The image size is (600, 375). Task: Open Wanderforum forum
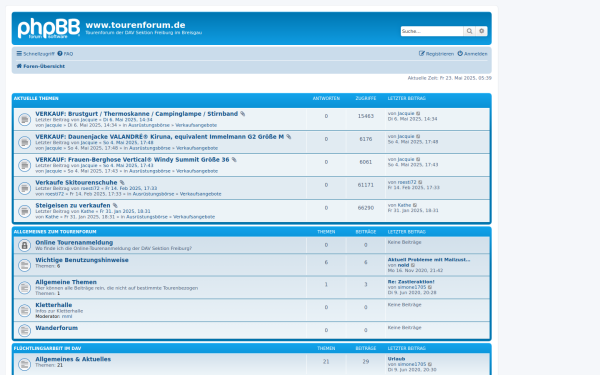point(57,328)
